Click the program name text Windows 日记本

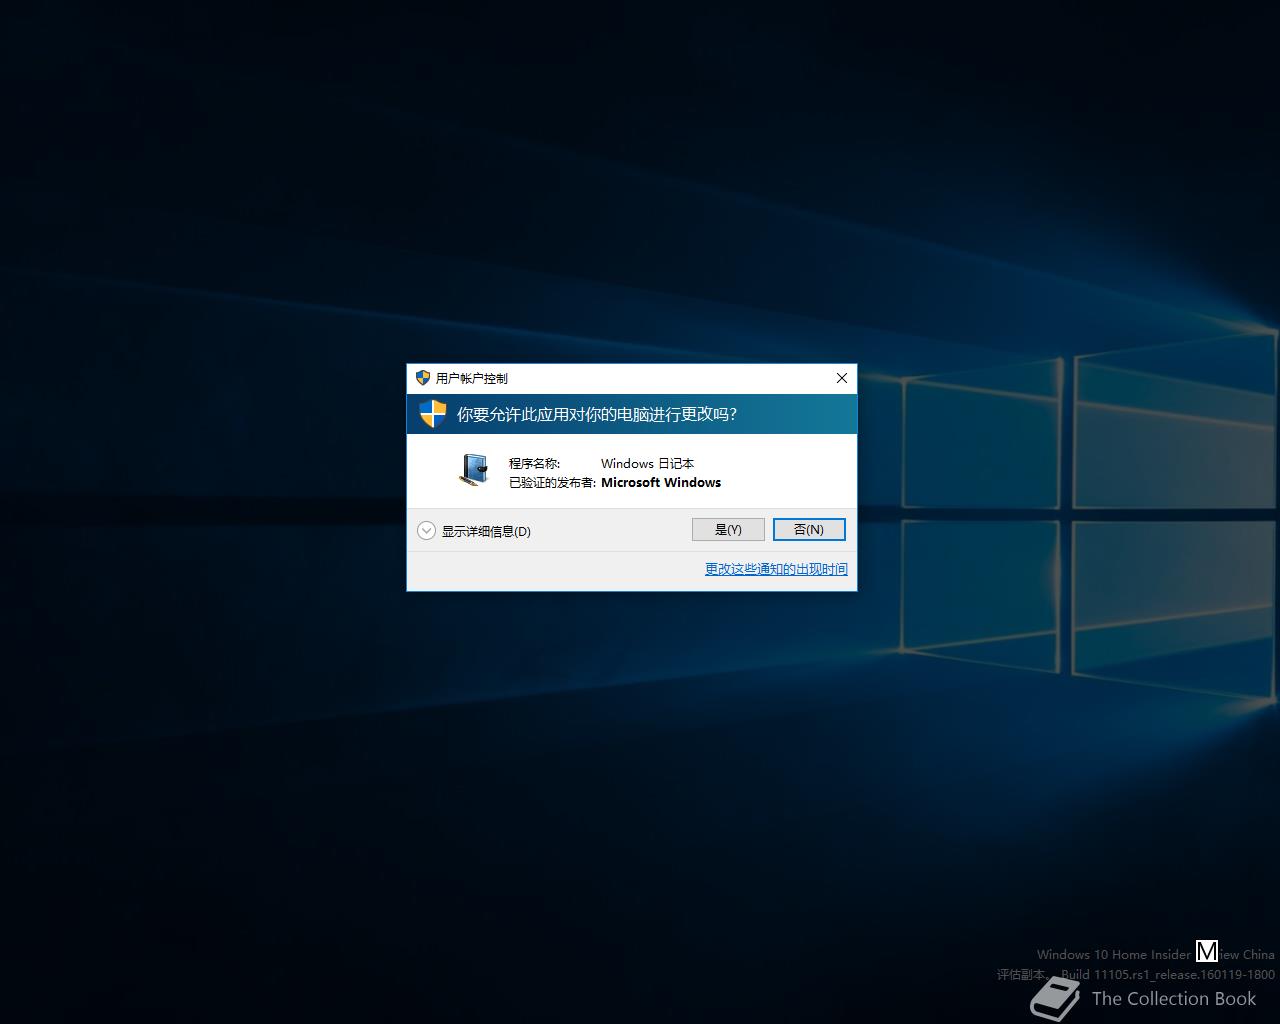coord(647,463)
